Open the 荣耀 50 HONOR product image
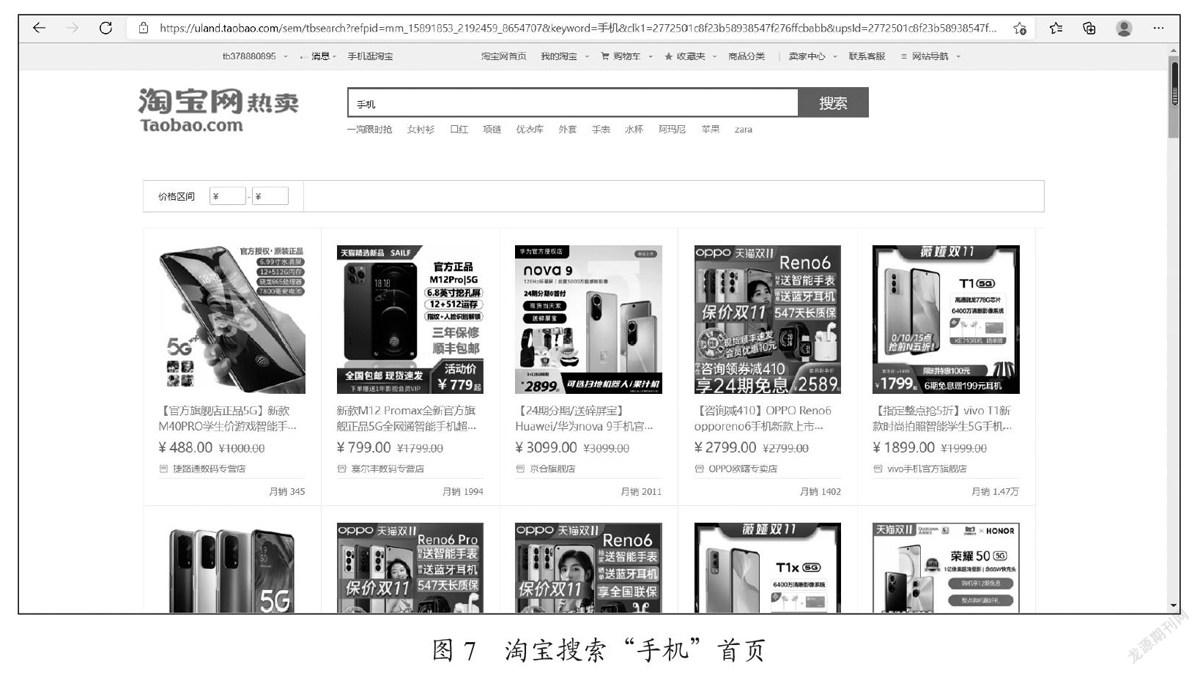 click(x=946, y=568)
